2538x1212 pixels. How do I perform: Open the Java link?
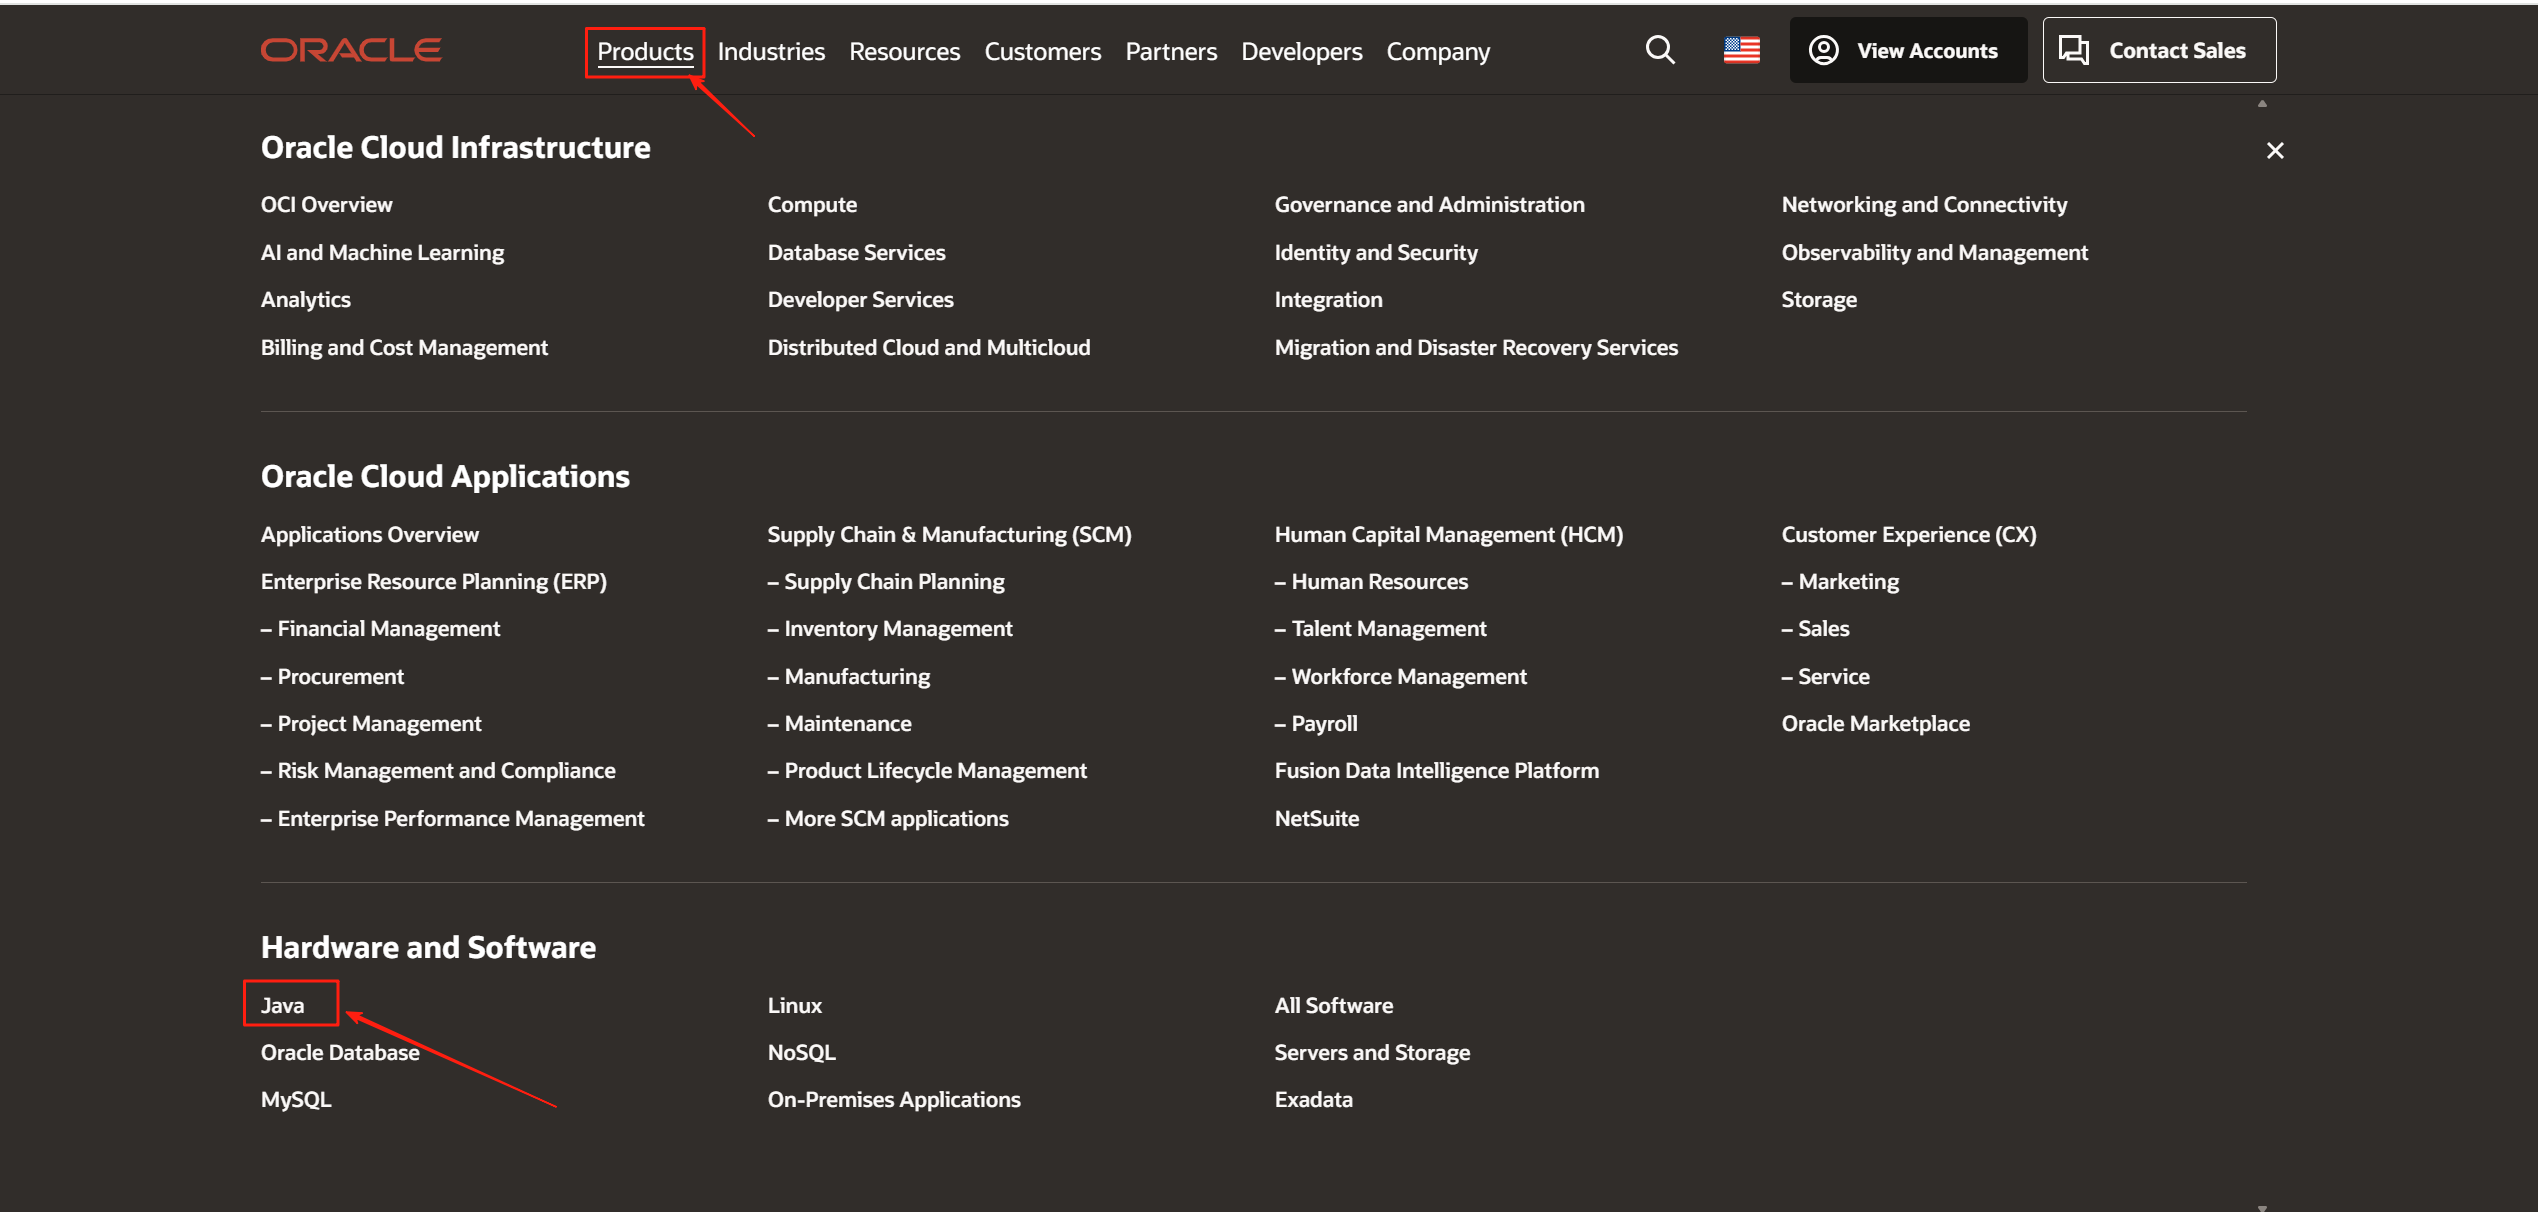(x=283, y=1005)
